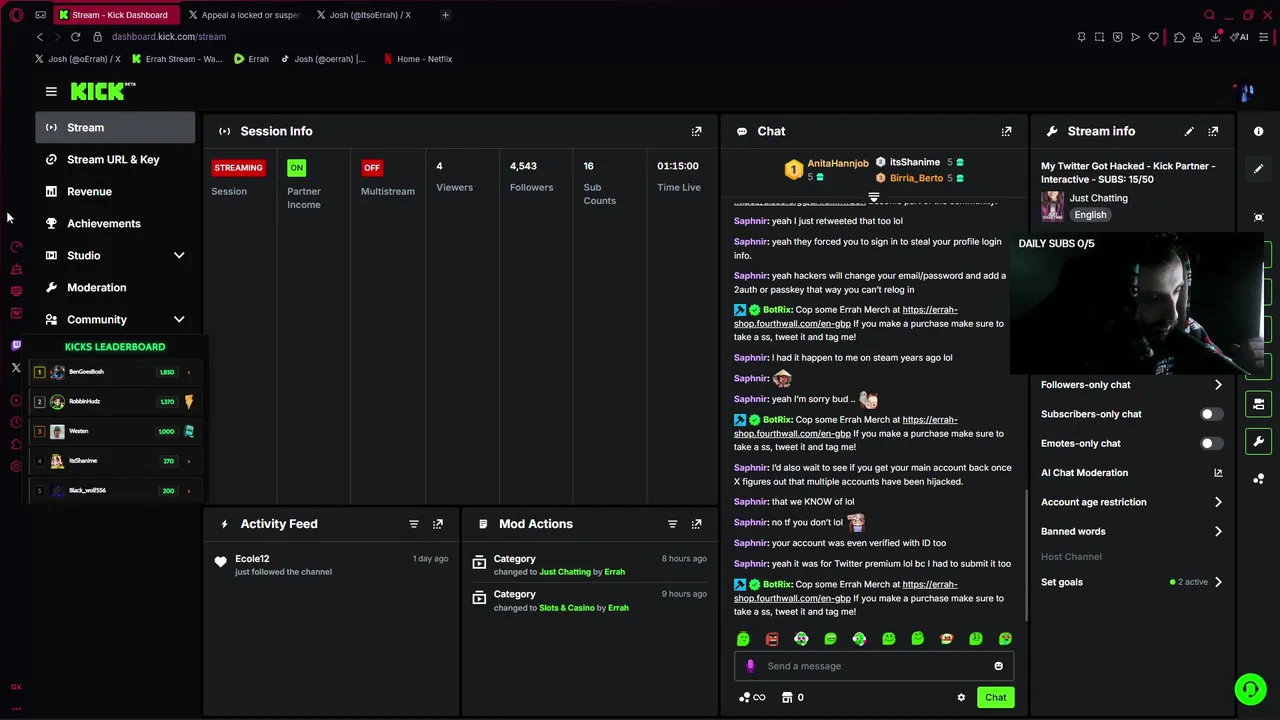
Task: Expand the Studio sidebar section
Action: pyautogui.click(x=115, y=256)
